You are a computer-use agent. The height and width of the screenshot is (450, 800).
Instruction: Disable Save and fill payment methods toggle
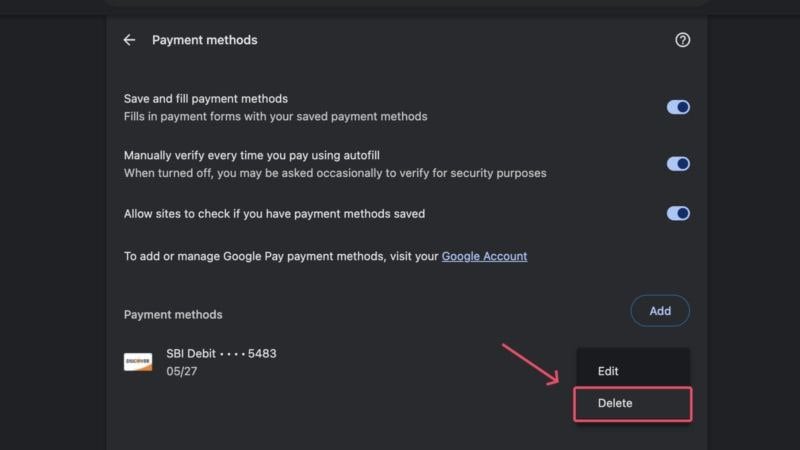(x=678, y=107)
